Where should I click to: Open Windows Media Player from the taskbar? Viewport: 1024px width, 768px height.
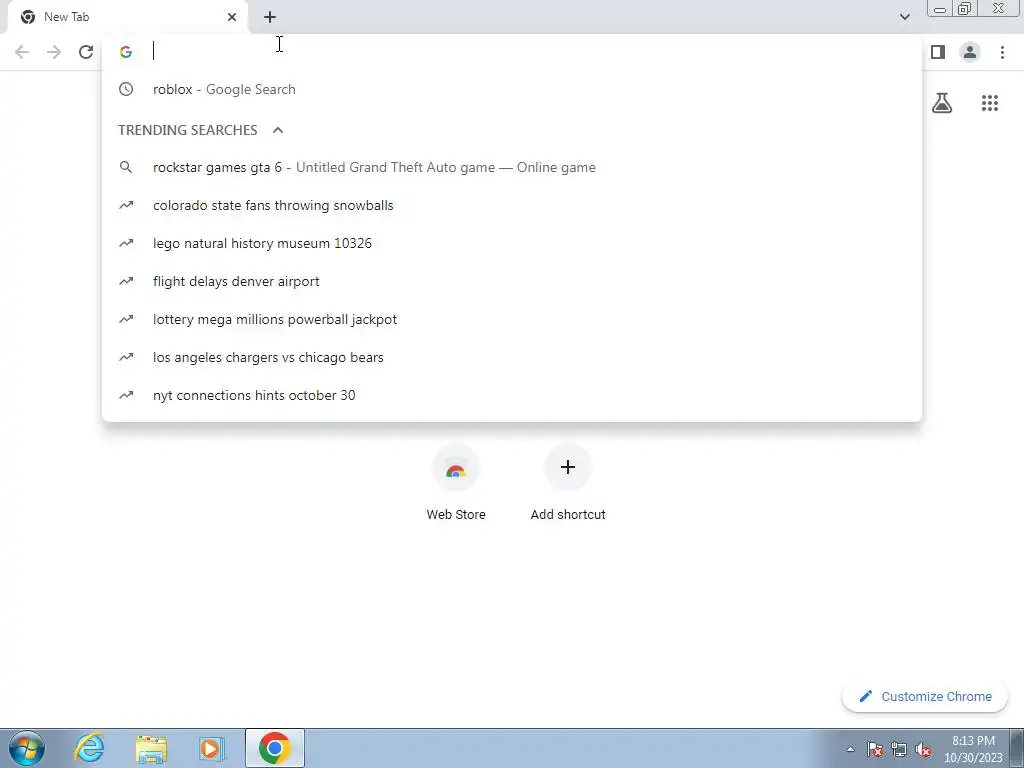(x=212, y=748)
